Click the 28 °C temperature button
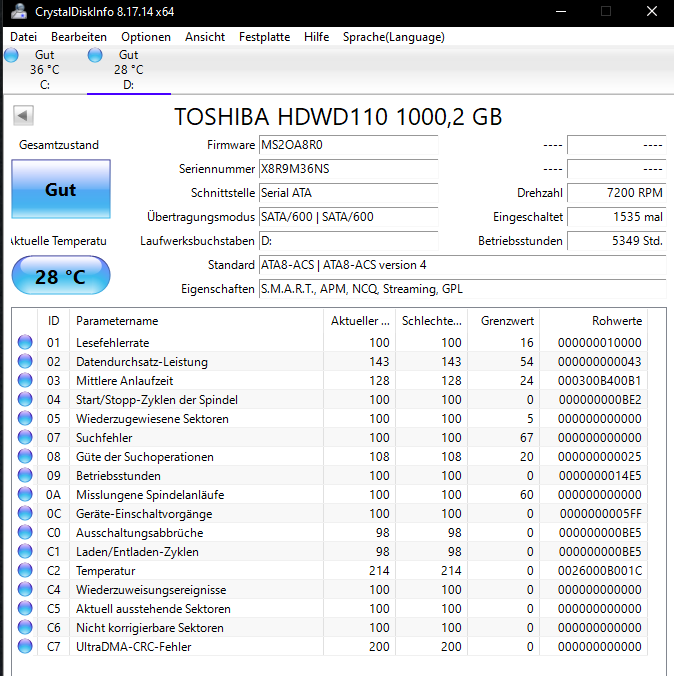 [61, 276]
